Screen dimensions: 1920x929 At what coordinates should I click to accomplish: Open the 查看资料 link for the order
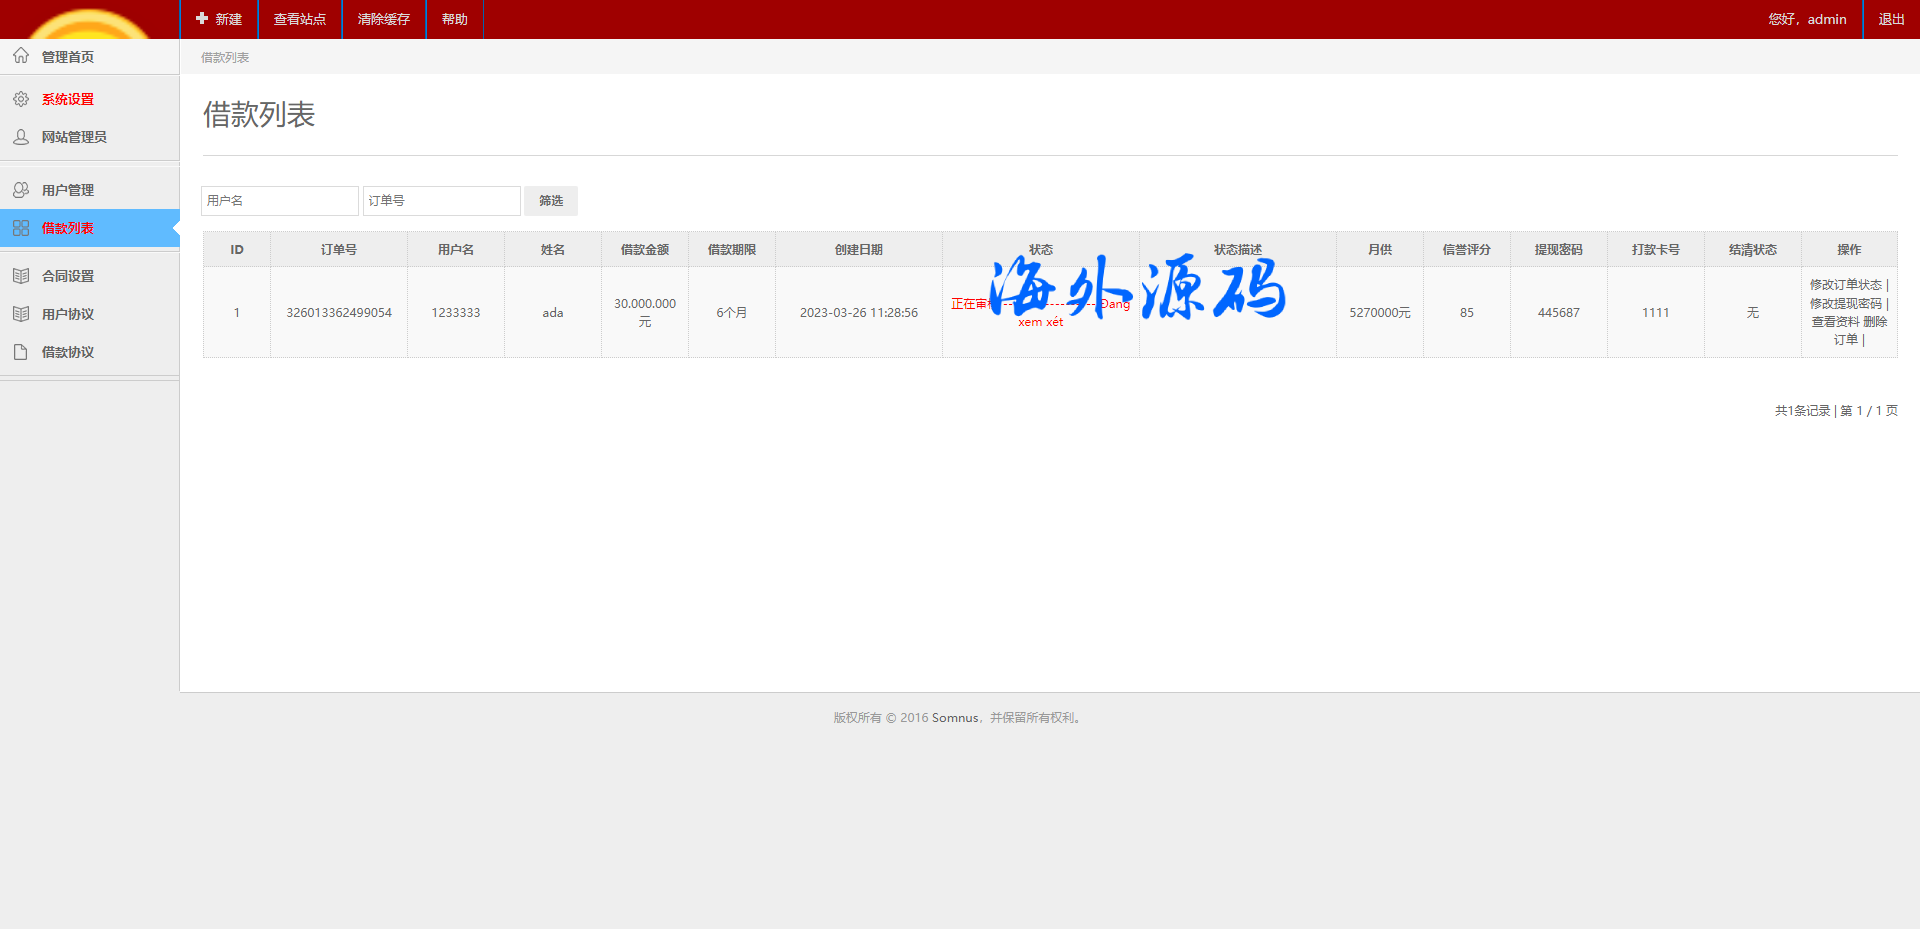coord(1835,322)
